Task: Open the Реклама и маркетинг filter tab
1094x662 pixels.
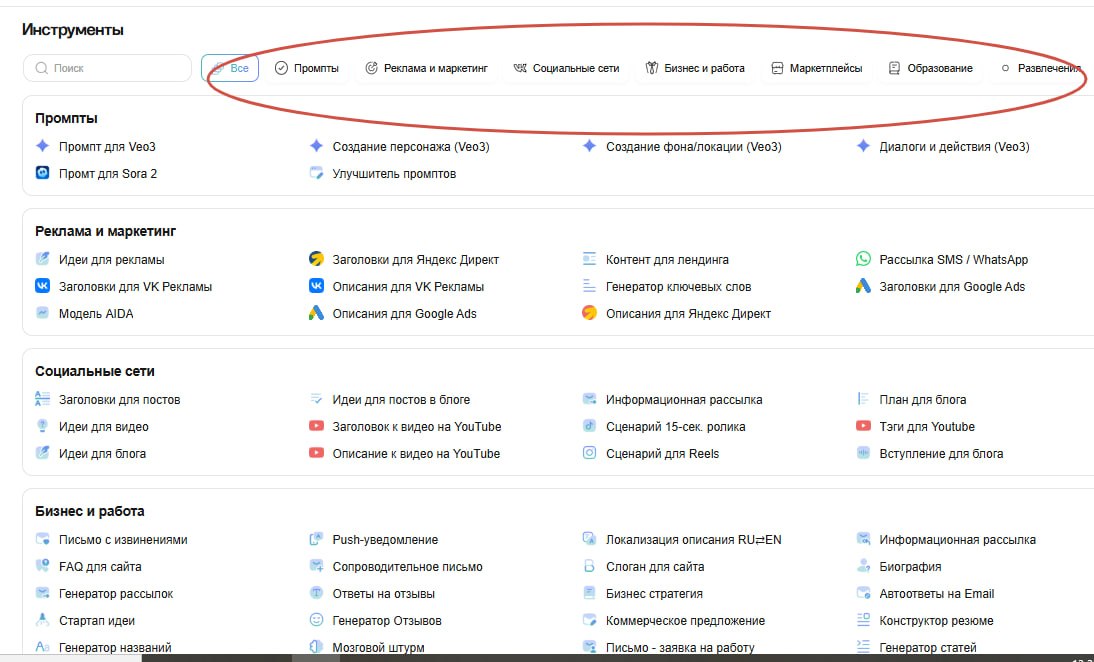Action: pyautogui.click(x=426, y=68)
